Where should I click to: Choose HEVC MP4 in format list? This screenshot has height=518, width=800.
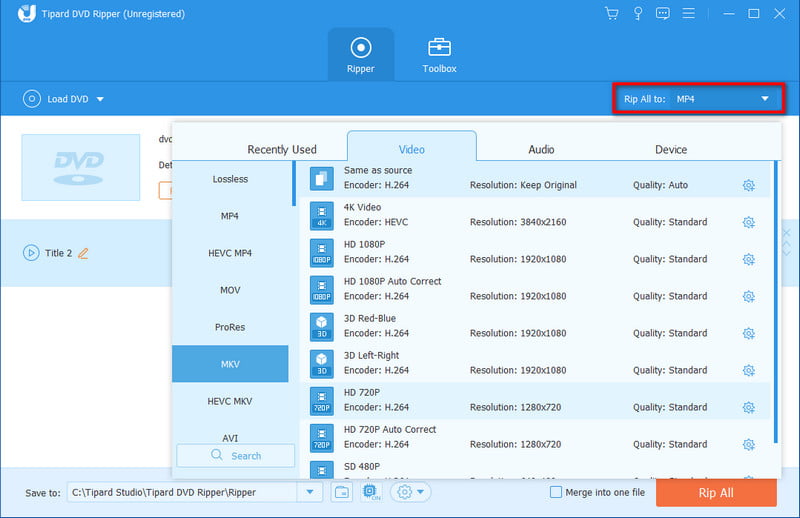pos(230,253)
